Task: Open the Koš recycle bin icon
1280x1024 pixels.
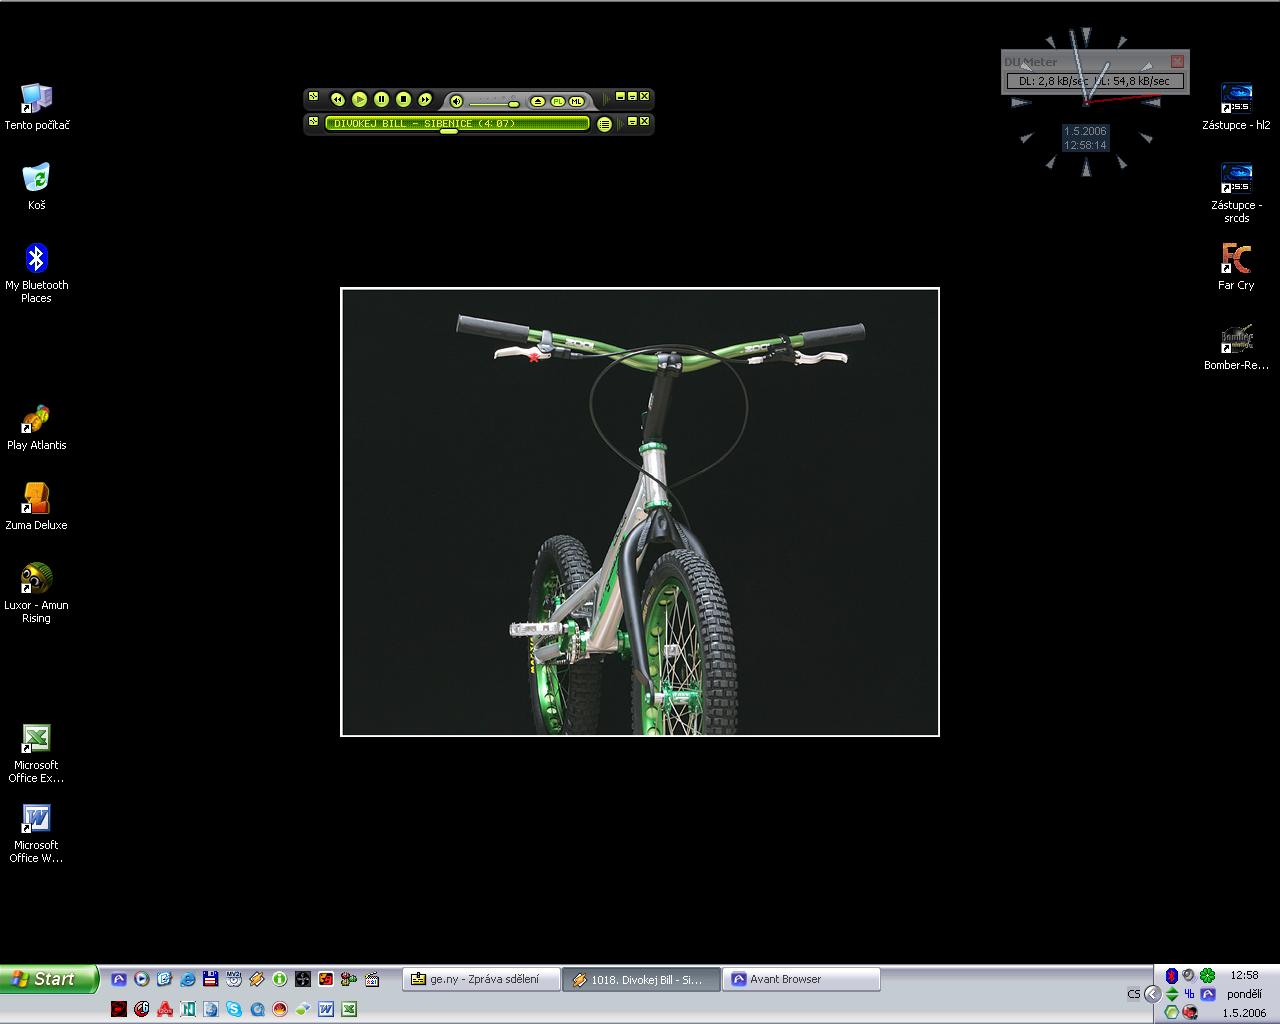Action: point(37,186)
